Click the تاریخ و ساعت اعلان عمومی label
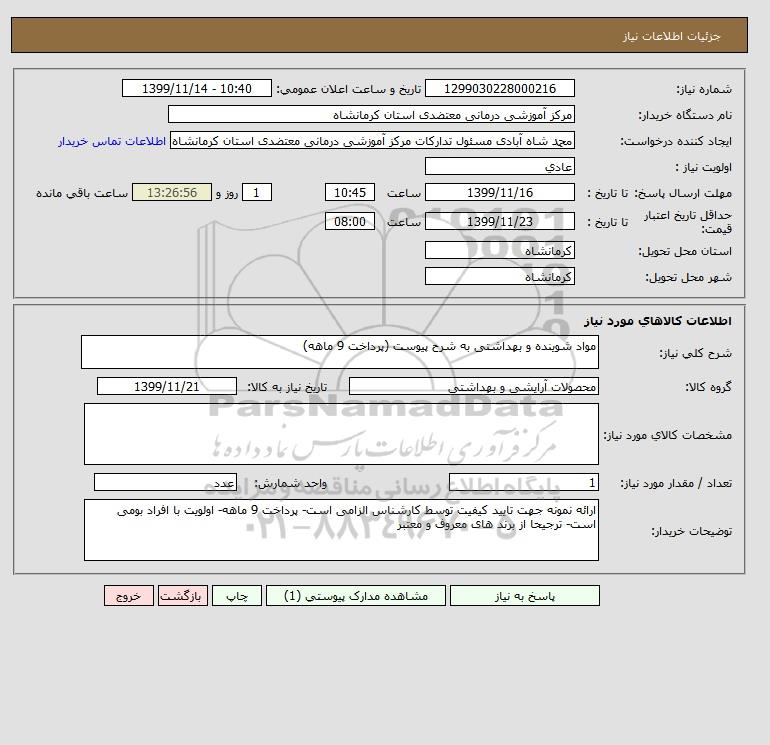 [x=349, y=89]
